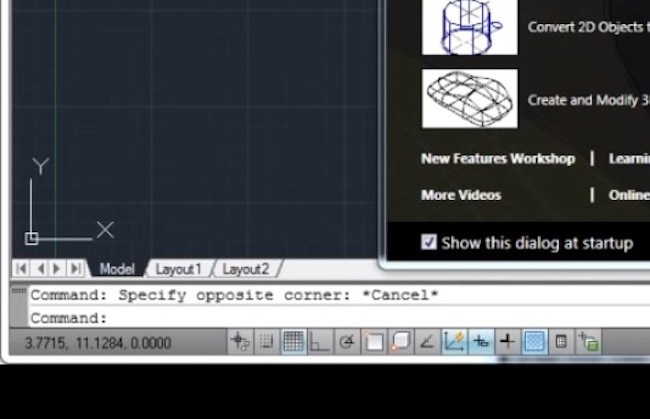Show lineweight using status bar icon
The width and height of the screenshot is (650, 419).
pyautogui.click(x=507, y=342)
